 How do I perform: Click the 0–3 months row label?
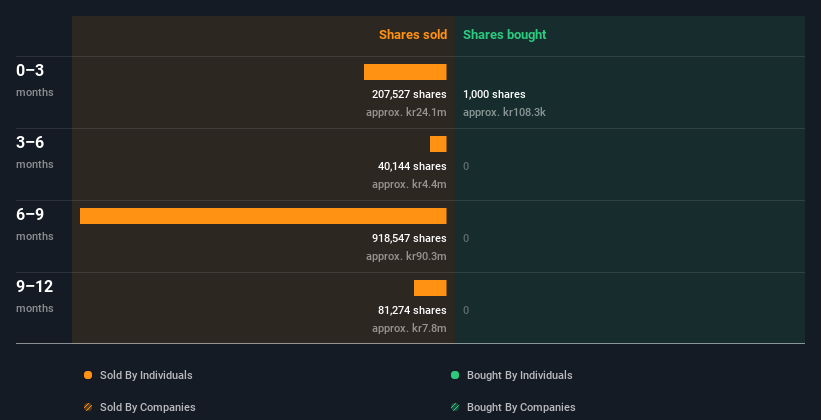pos(35,80)
